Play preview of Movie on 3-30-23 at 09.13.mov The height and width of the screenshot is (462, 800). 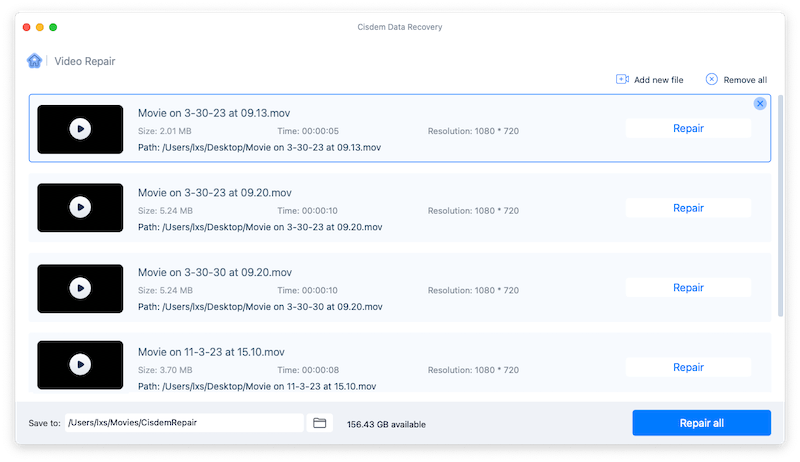(x=80, y=129)
